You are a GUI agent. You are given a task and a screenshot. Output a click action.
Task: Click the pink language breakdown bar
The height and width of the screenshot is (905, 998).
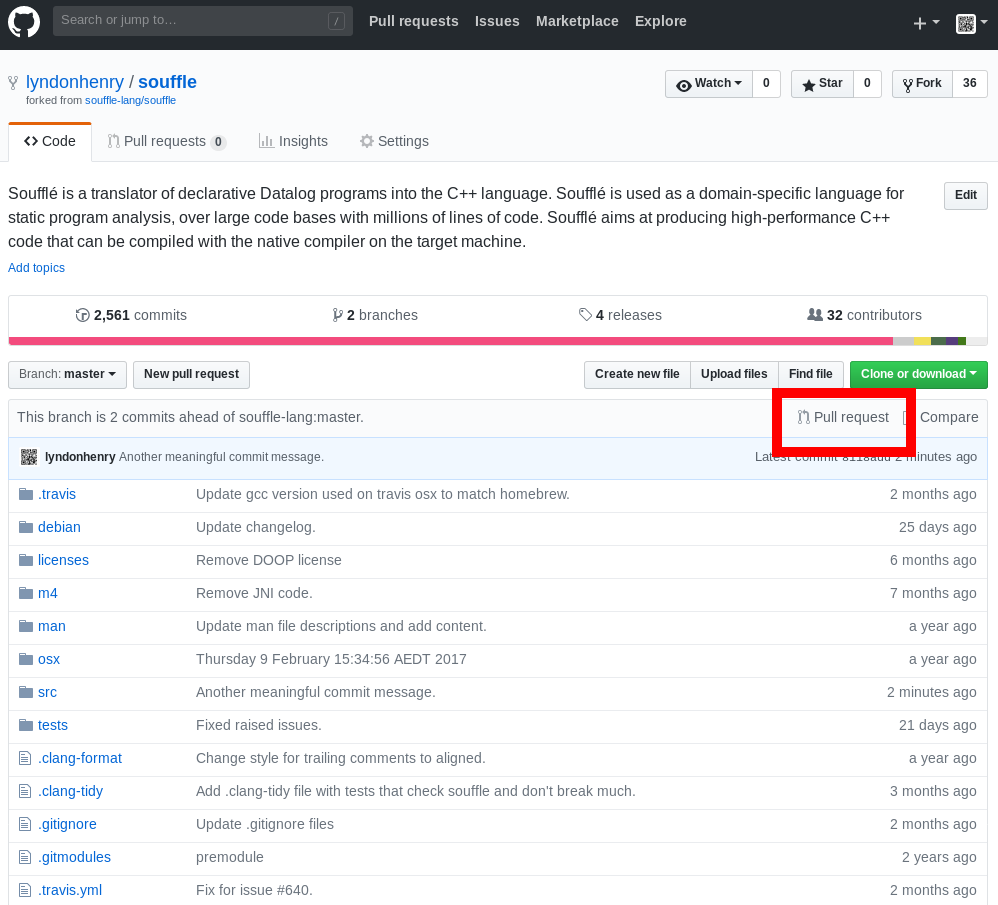(451, 341)
